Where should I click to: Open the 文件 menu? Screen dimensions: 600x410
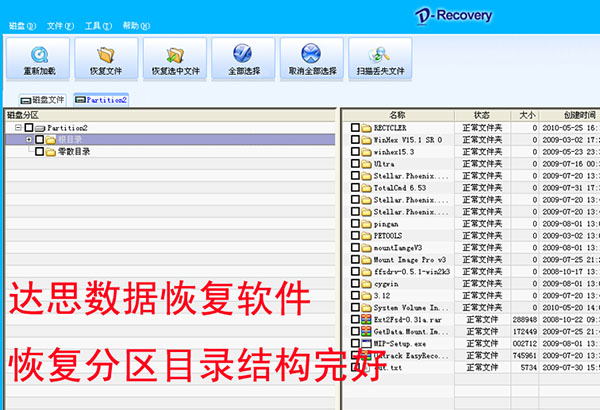[60, 26]
